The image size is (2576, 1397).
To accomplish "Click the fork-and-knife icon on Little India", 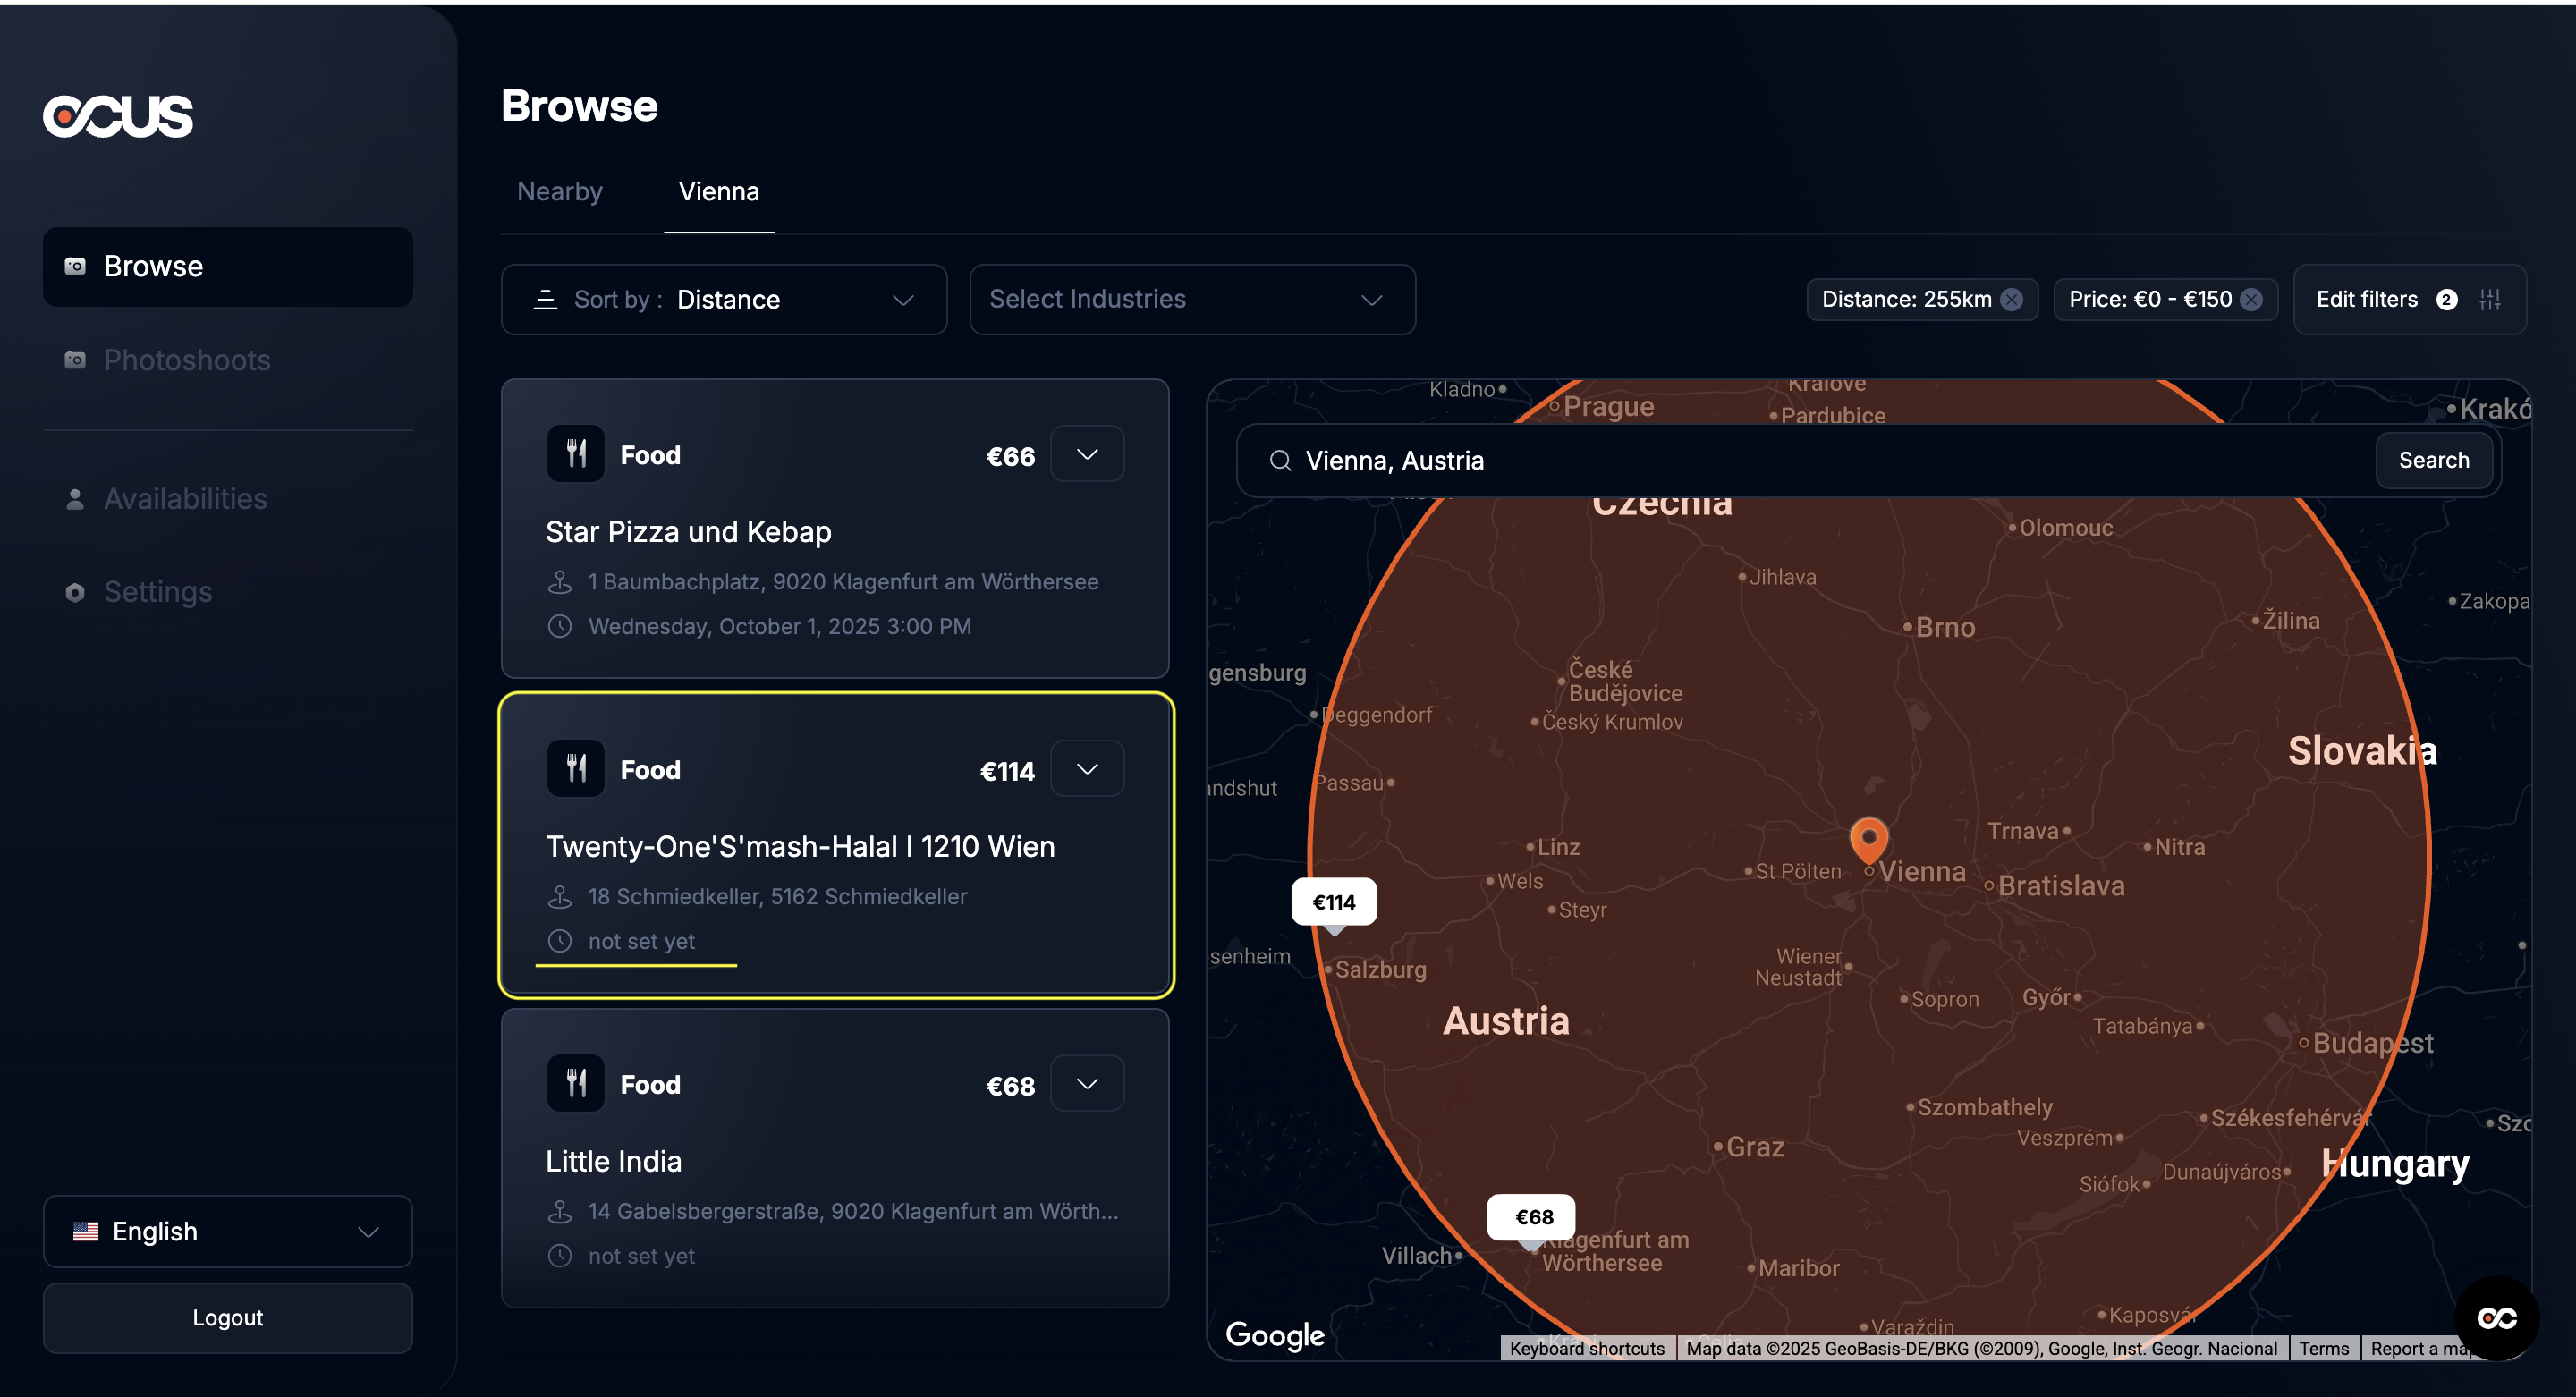I will (576, 1083).
